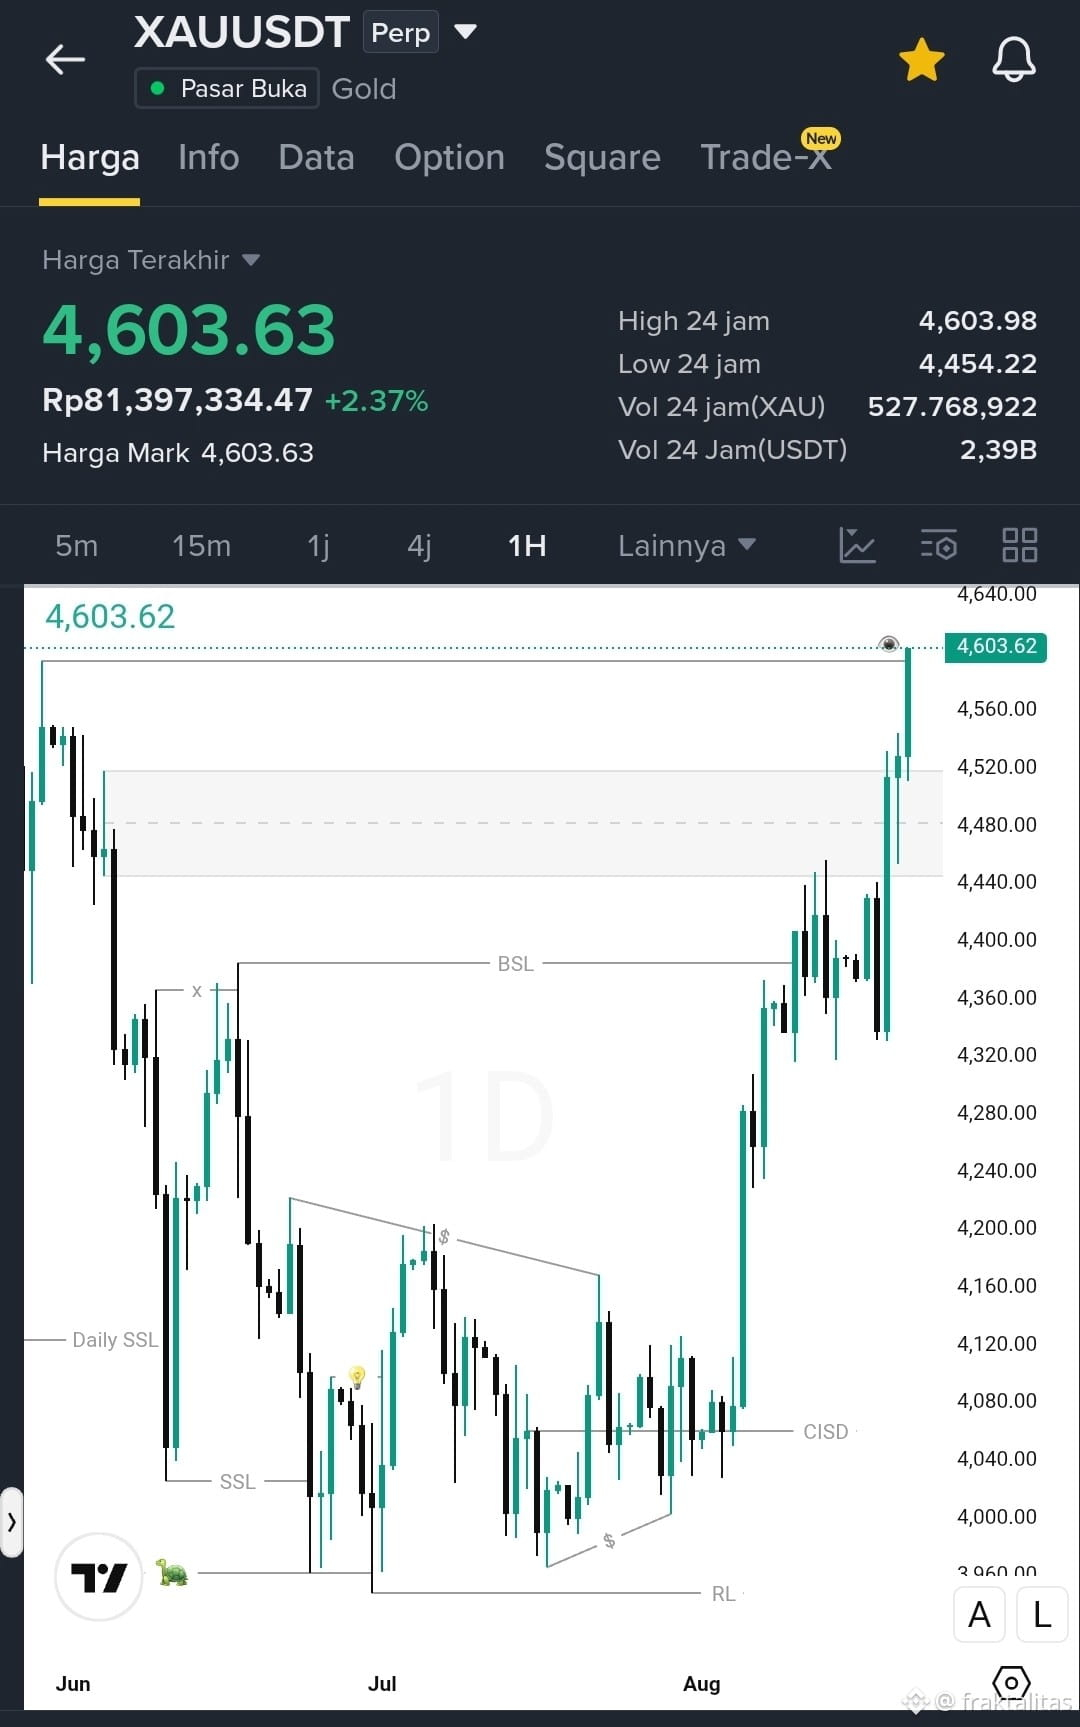Switch to the Harga tab
Viewport: 1080px width, 1727px height.
pos(89,158)
